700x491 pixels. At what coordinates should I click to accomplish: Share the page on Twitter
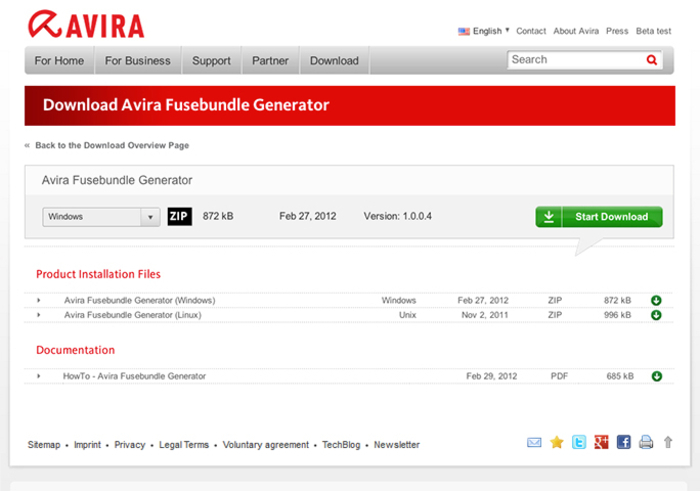[x=579, y=442]
